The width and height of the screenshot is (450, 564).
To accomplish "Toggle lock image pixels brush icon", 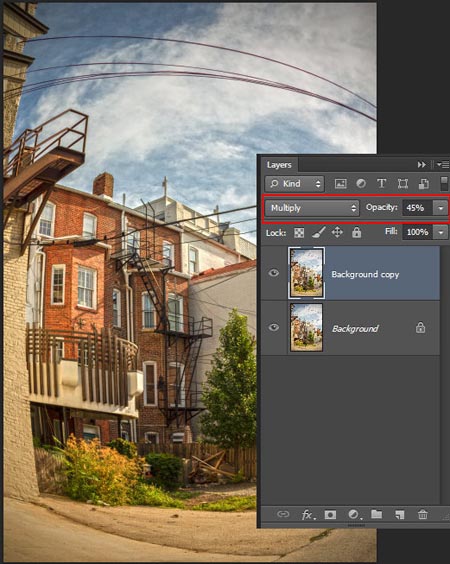I will coord(318,232).
